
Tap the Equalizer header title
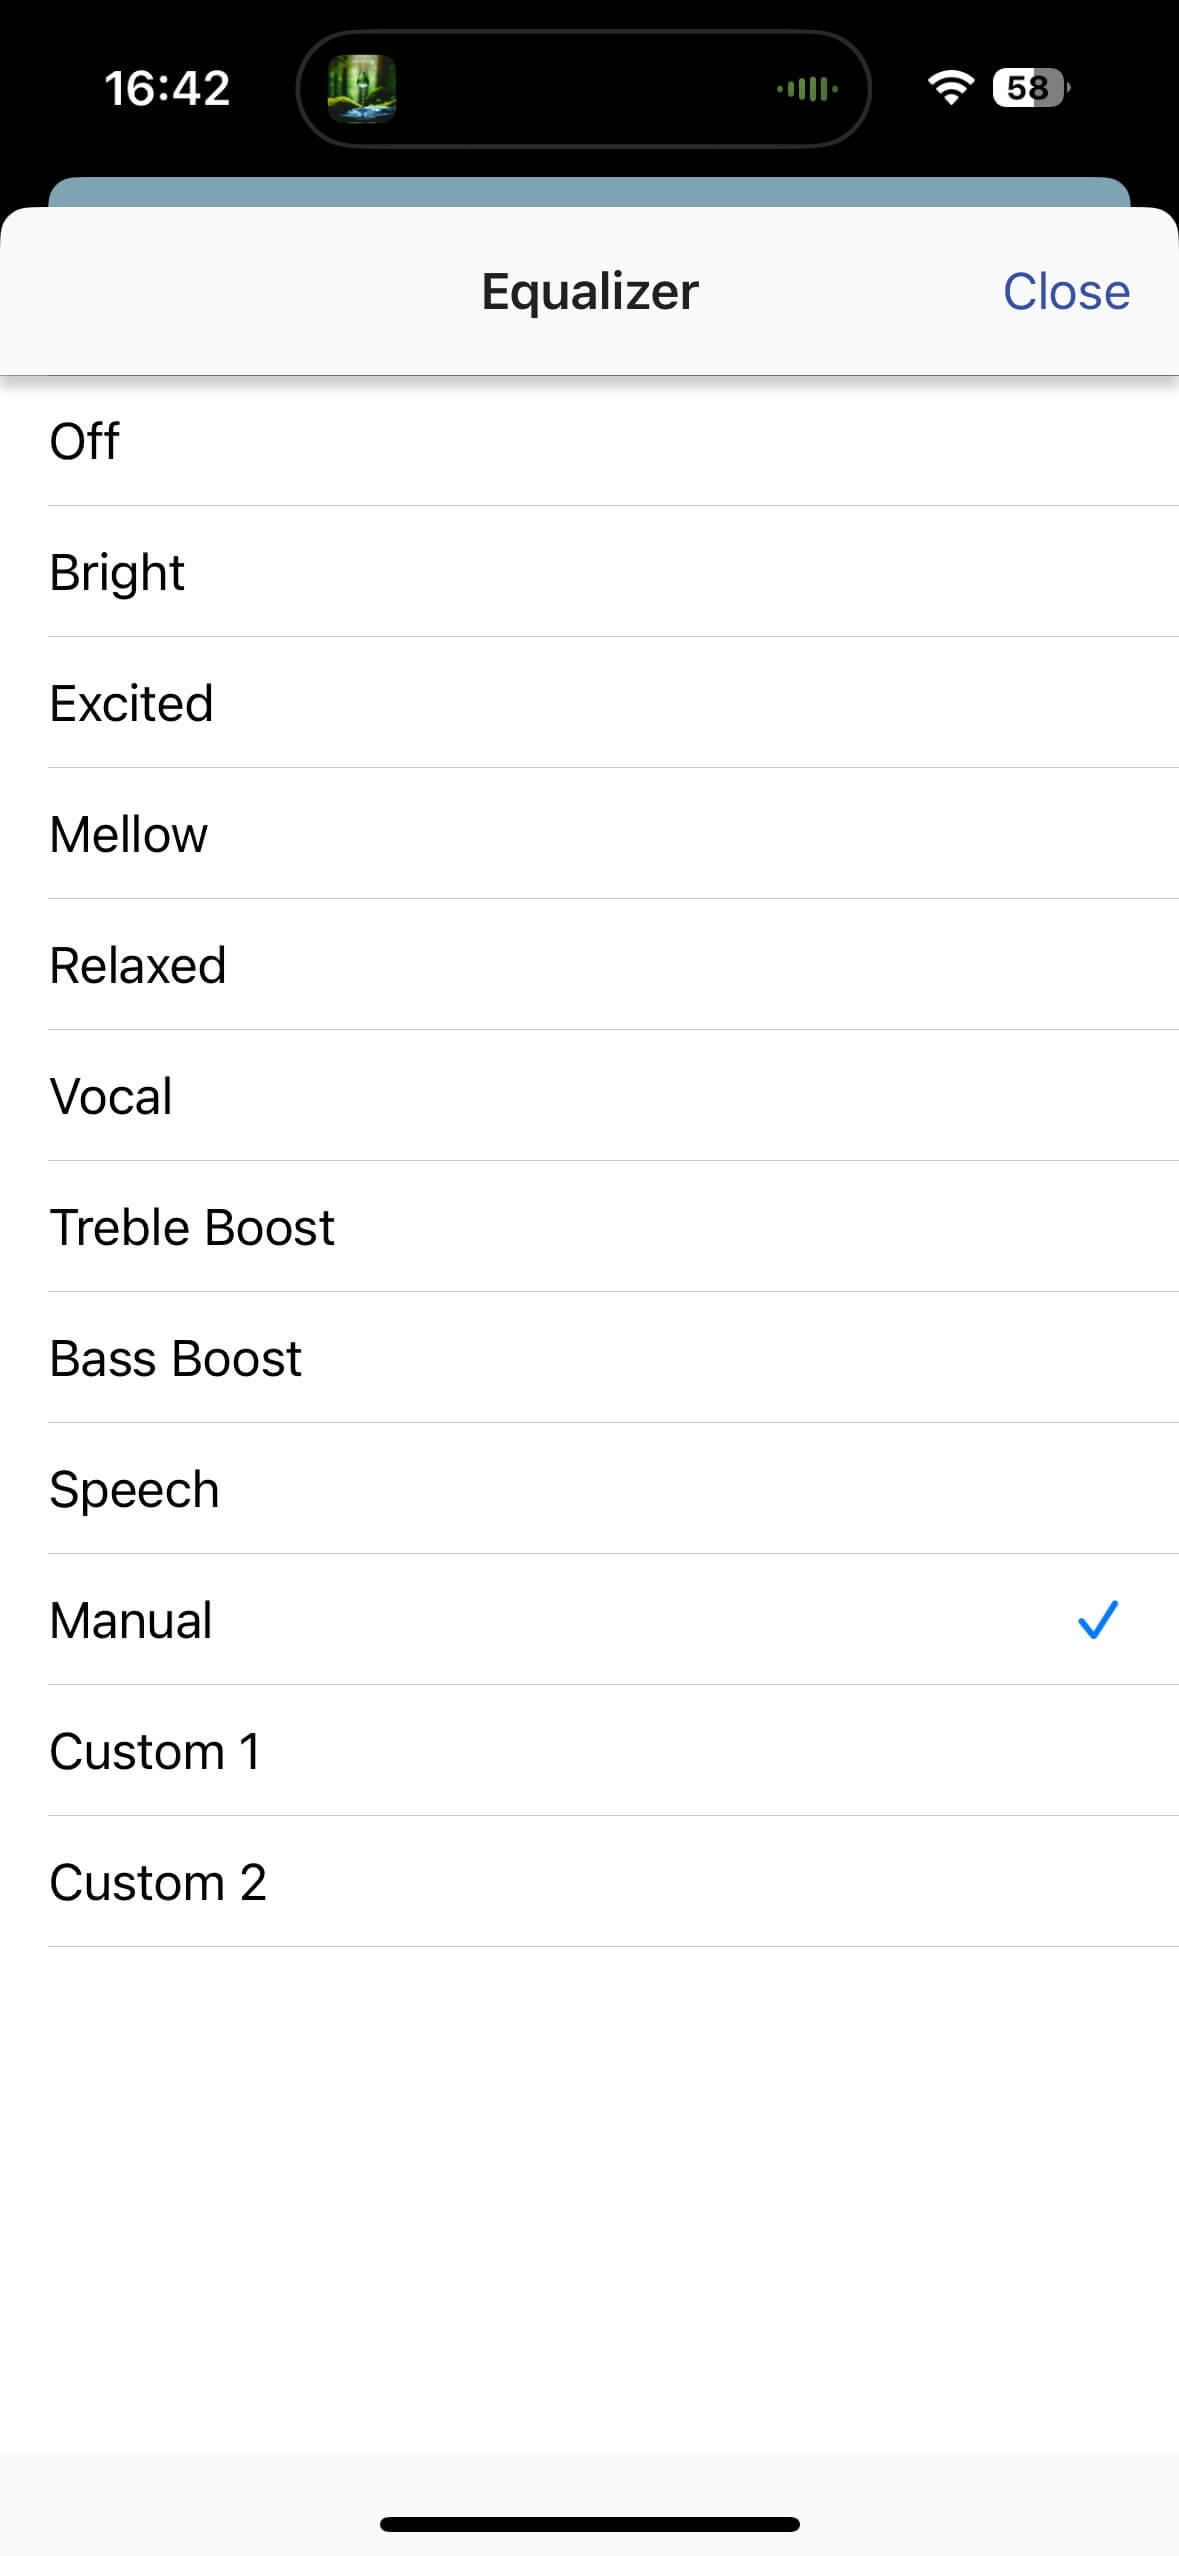pyautogui.click(x=590, y=292)
